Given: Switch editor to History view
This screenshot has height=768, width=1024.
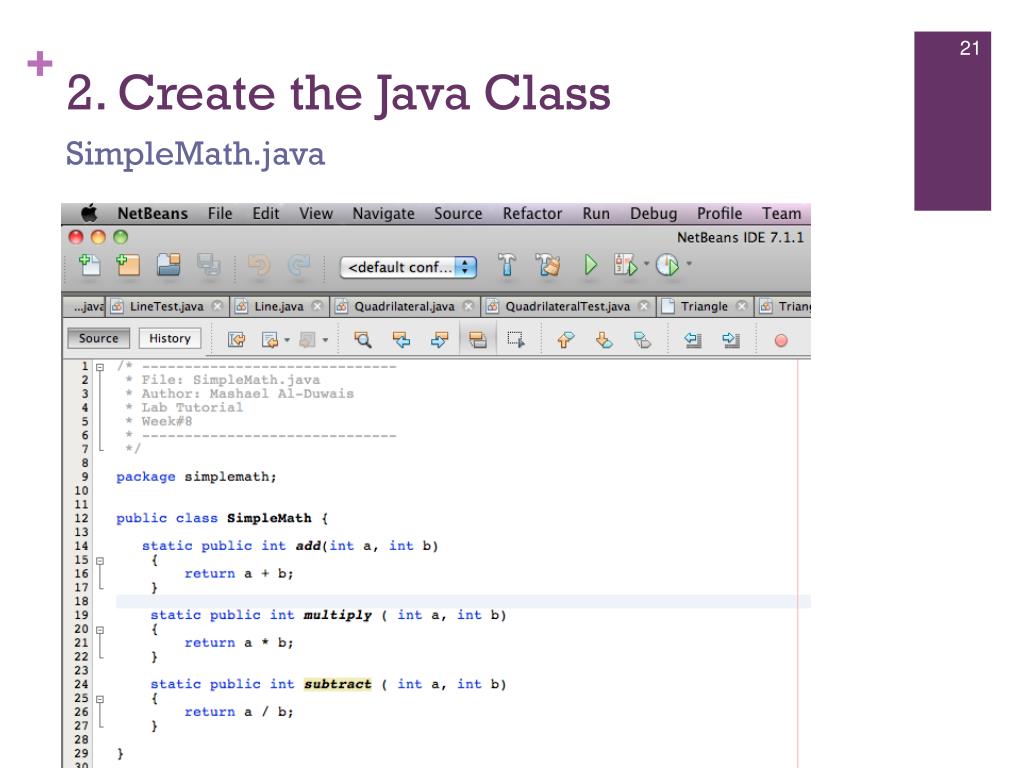Looking at the screenshot, I should click(x=170, y=338).
